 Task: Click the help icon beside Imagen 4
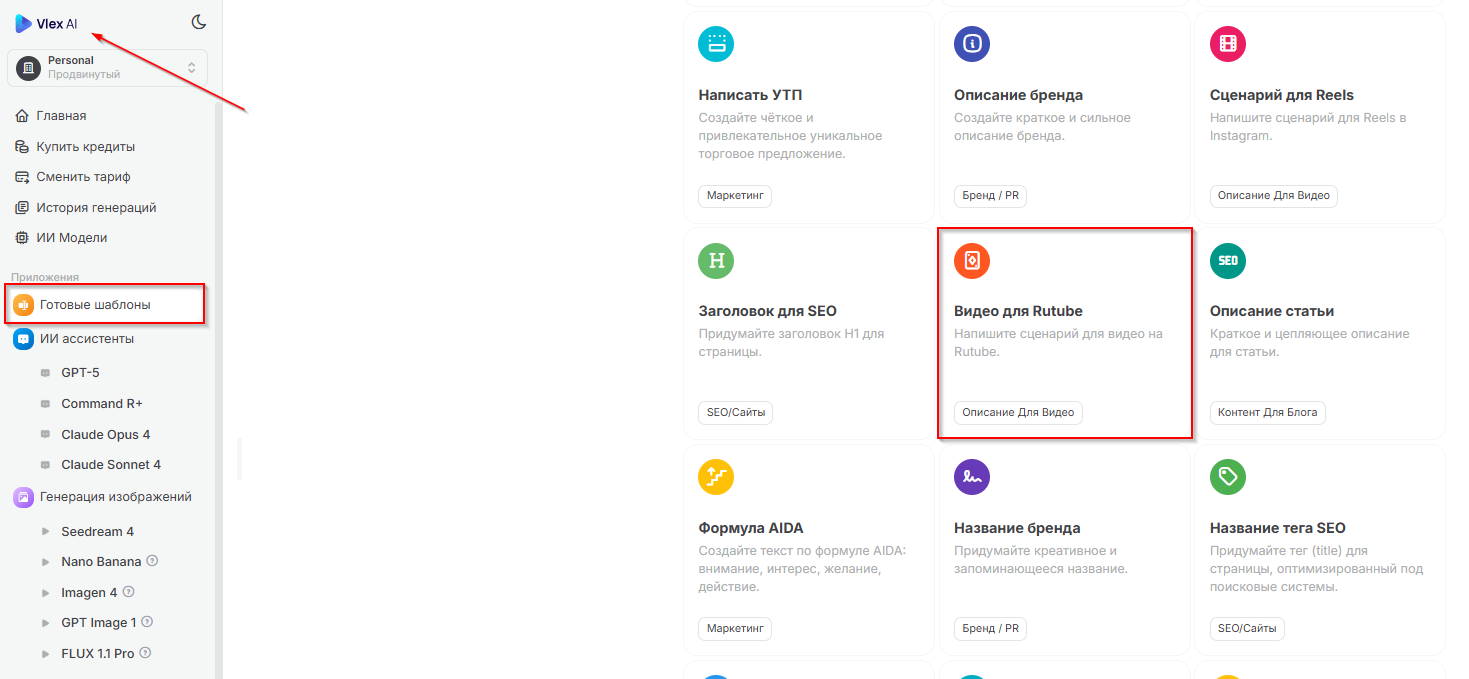click(128, 592)
